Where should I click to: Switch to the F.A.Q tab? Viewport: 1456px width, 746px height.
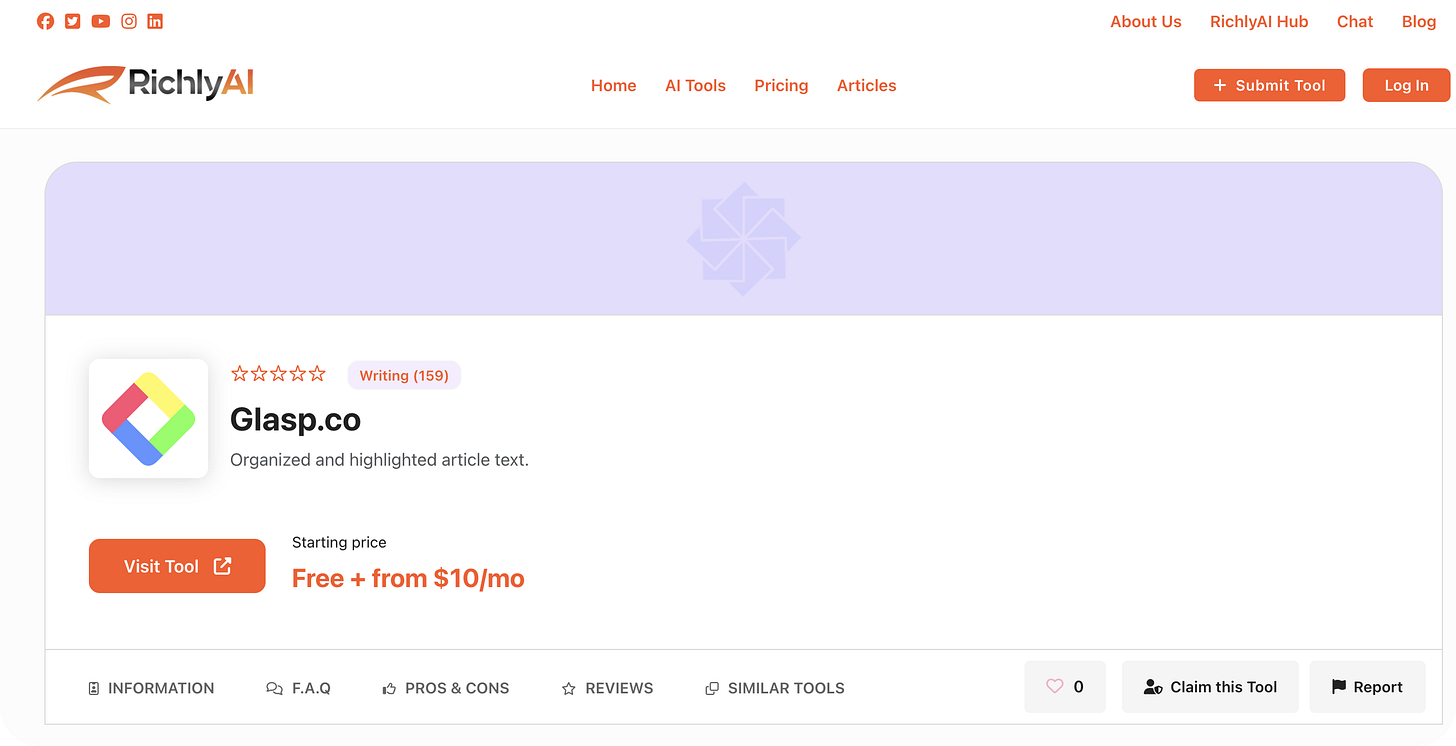[x=298, y=688]
